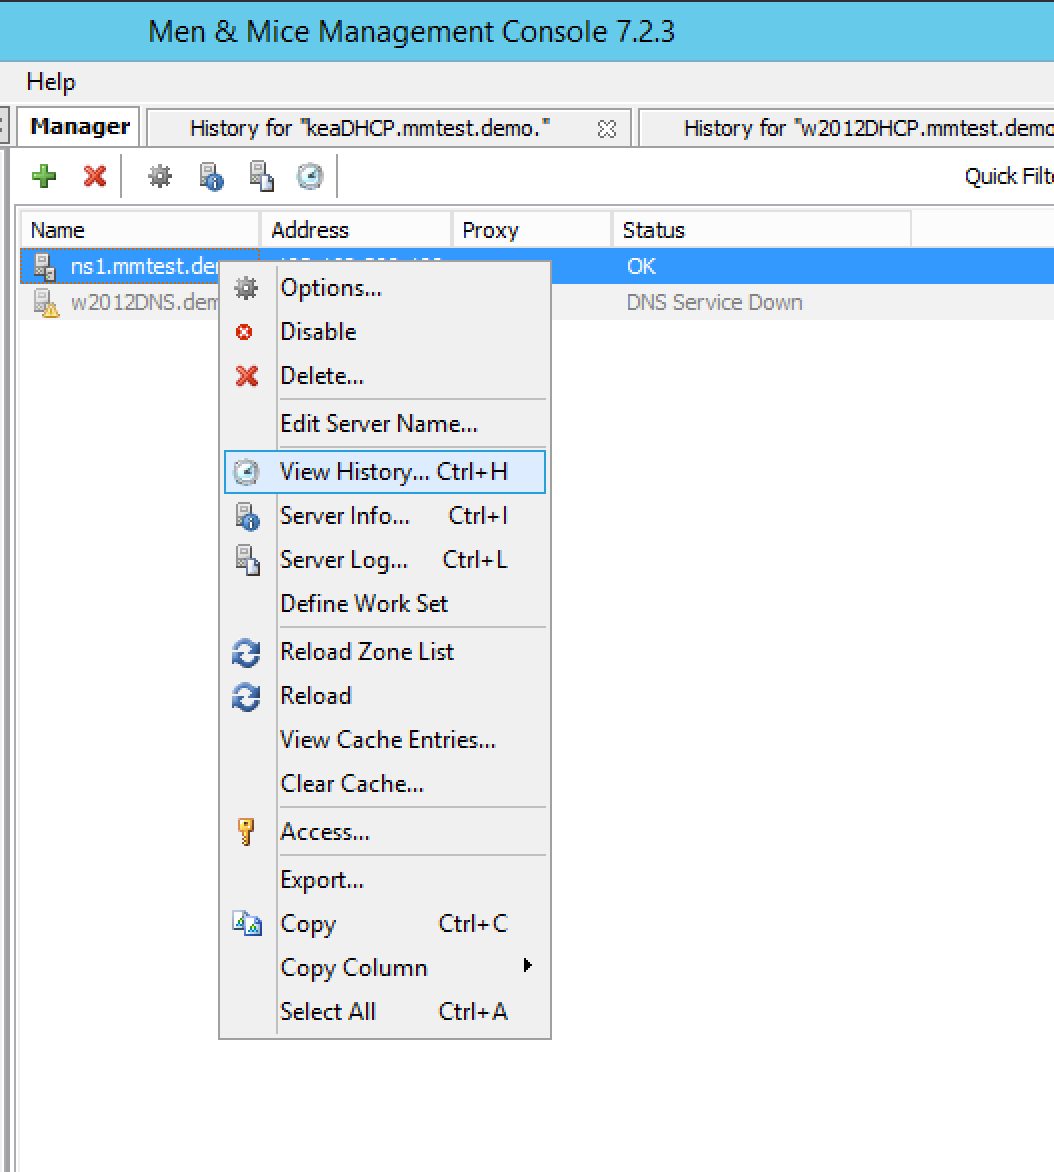
Task: Click the green plus add server icon
Action: [44, 177]
